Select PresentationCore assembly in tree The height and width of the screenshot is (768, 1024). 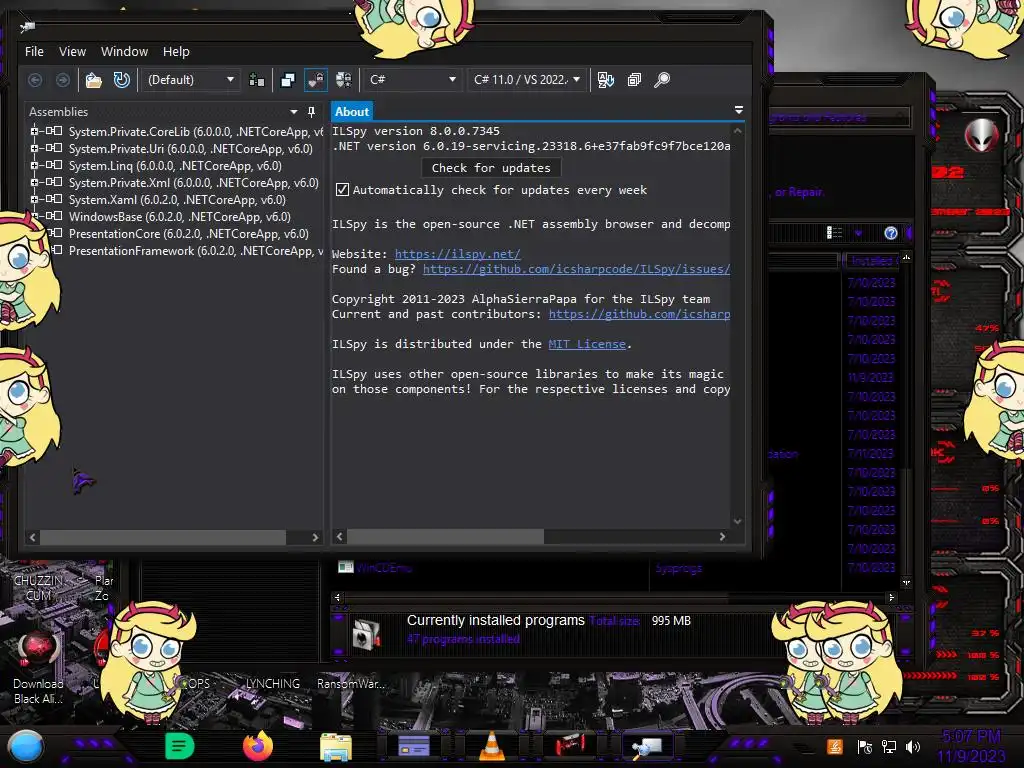[188, 234]
